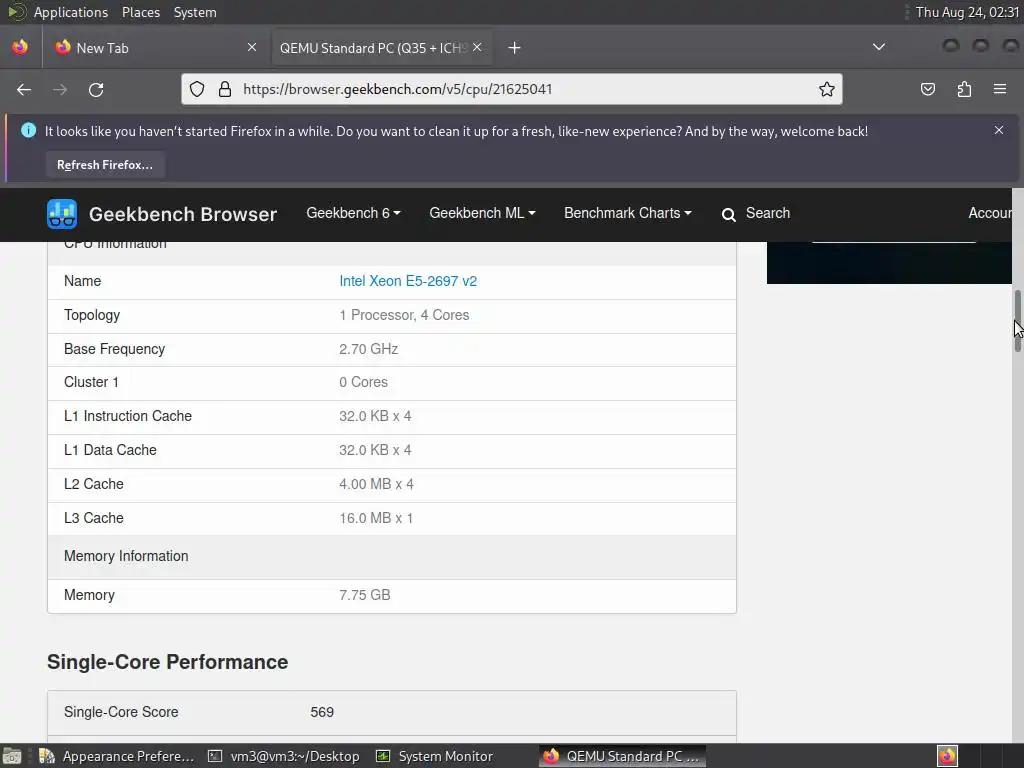This screenshot has width=1024, height=768.
Task: Bookmark page with the star icon
Action: click(827, 89)
